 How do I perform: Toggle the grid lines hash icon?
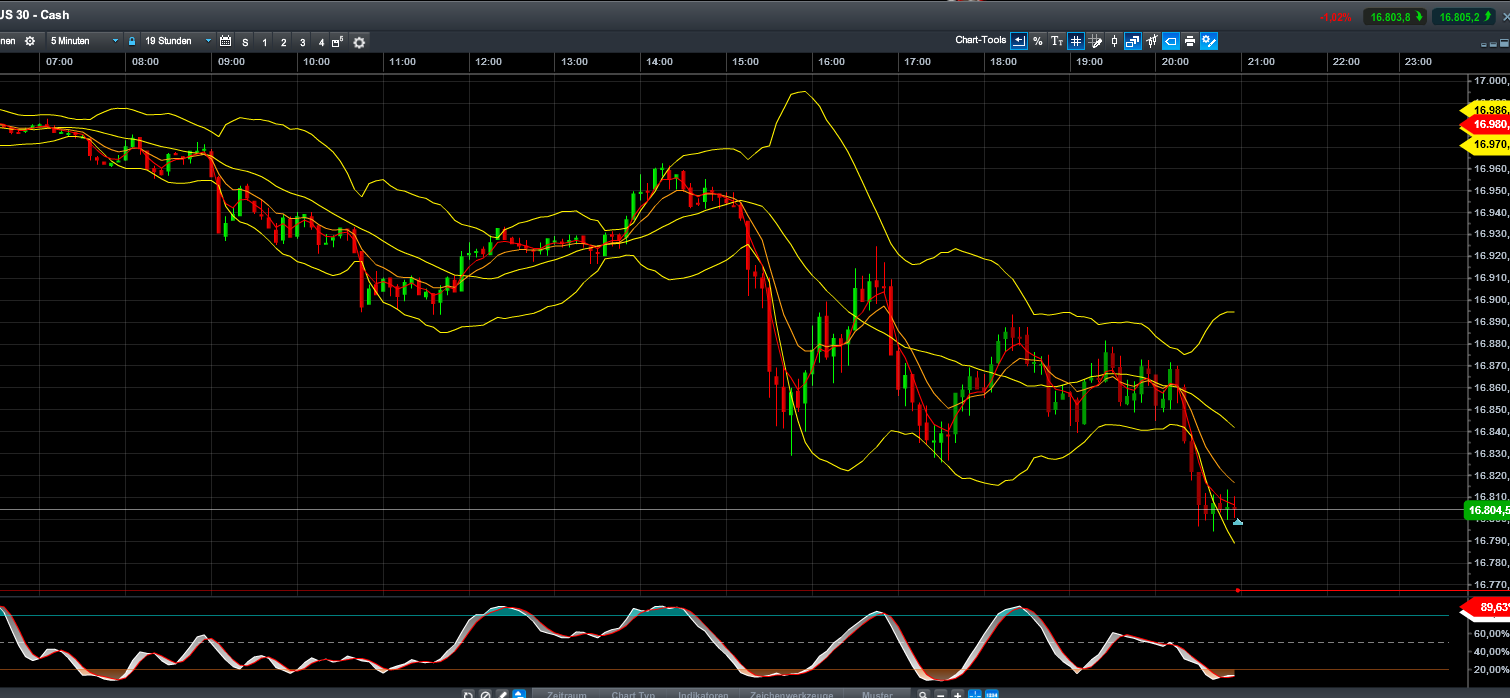click(x=1076, y=41)
